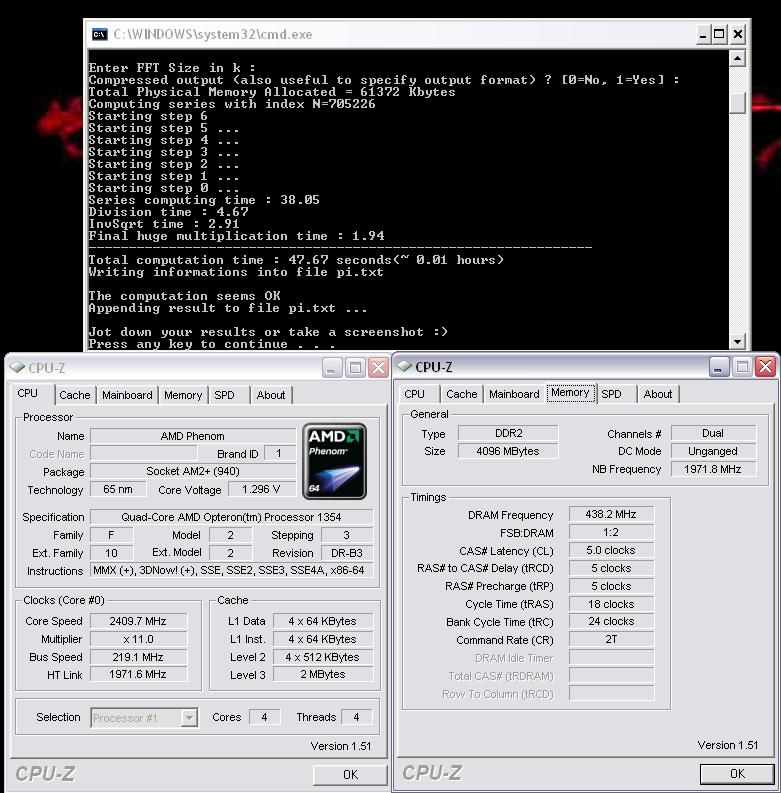Open the Cache tab in left CPU-Z
The image size is (781, 793).
click(x=75, y=395)
